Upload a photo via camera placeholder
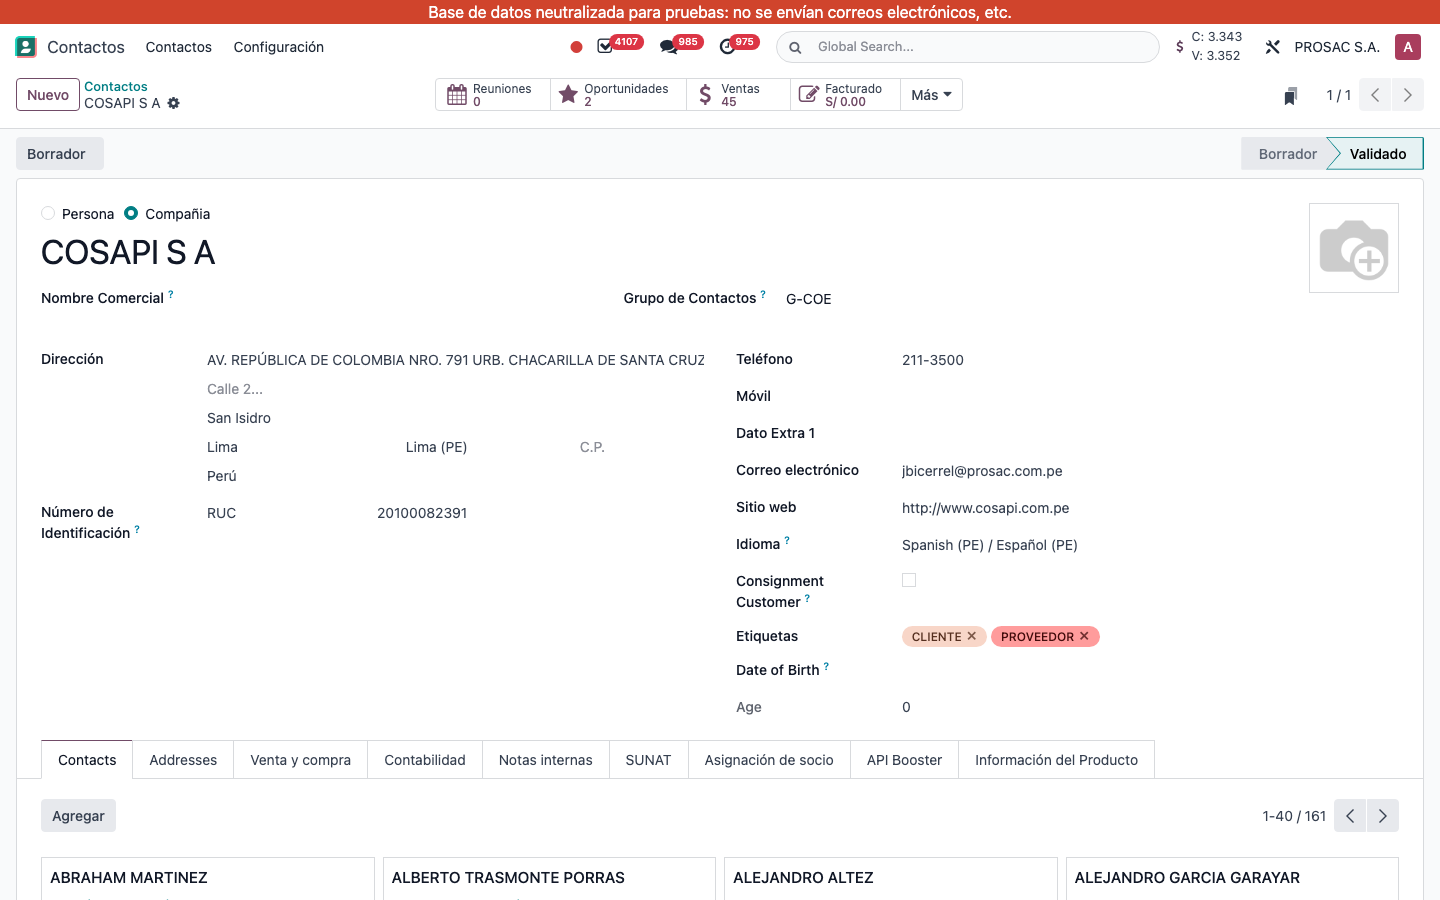1440x900 pixels. point(1354,248)
